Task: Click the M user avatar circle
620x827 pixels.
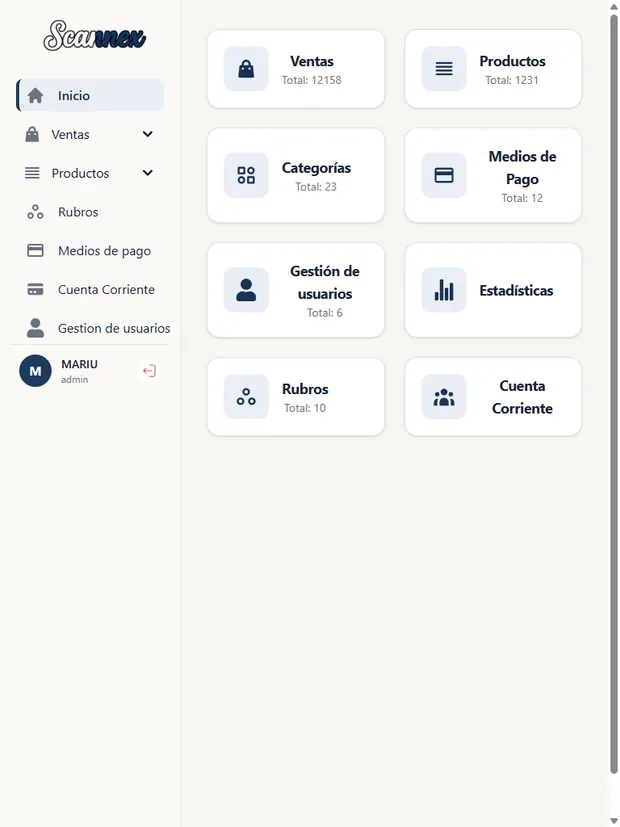Action: pyautogui.click(x=35, y=371)
